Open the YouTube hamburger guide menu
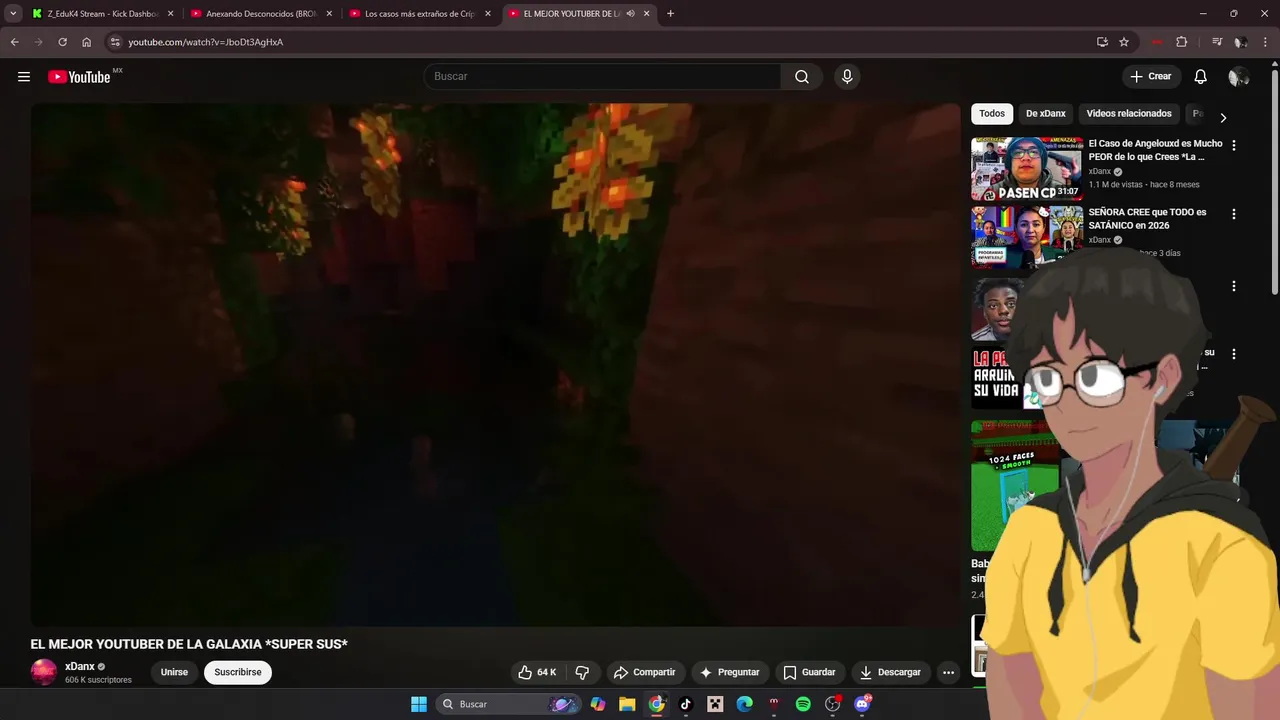The image size is (1280, 720). pos(24,77)
